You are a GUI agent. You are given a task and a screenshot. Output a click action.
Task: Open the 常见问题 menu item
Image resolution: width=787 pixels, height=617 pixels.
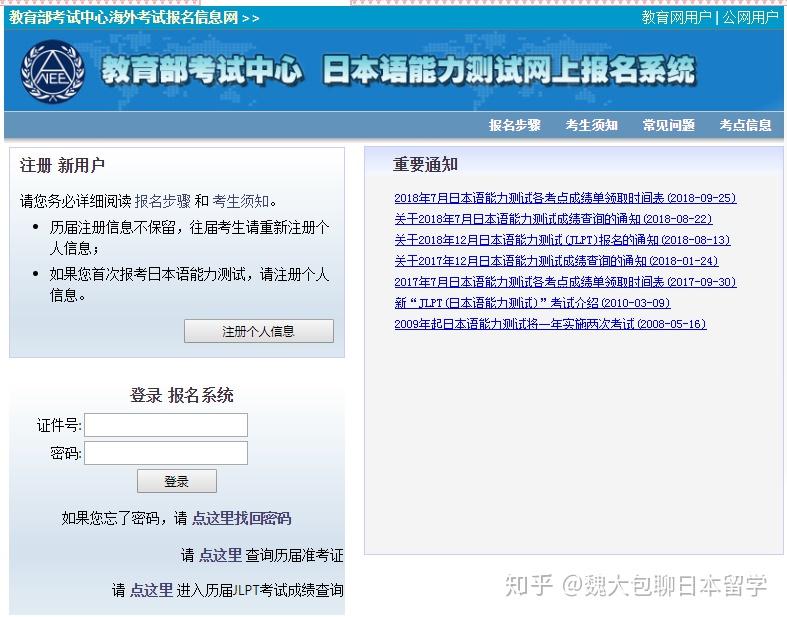pos(669,125)
